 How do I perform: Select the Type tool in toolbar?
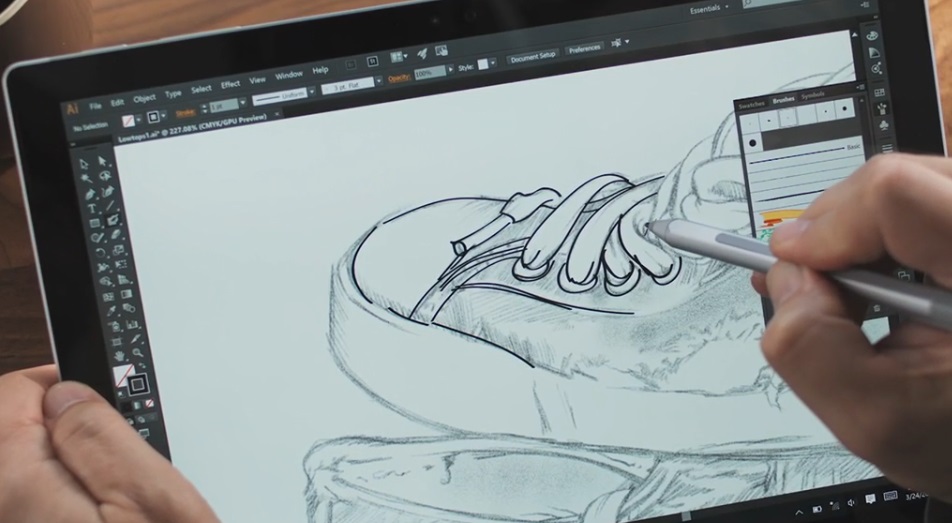pos(92,208)
